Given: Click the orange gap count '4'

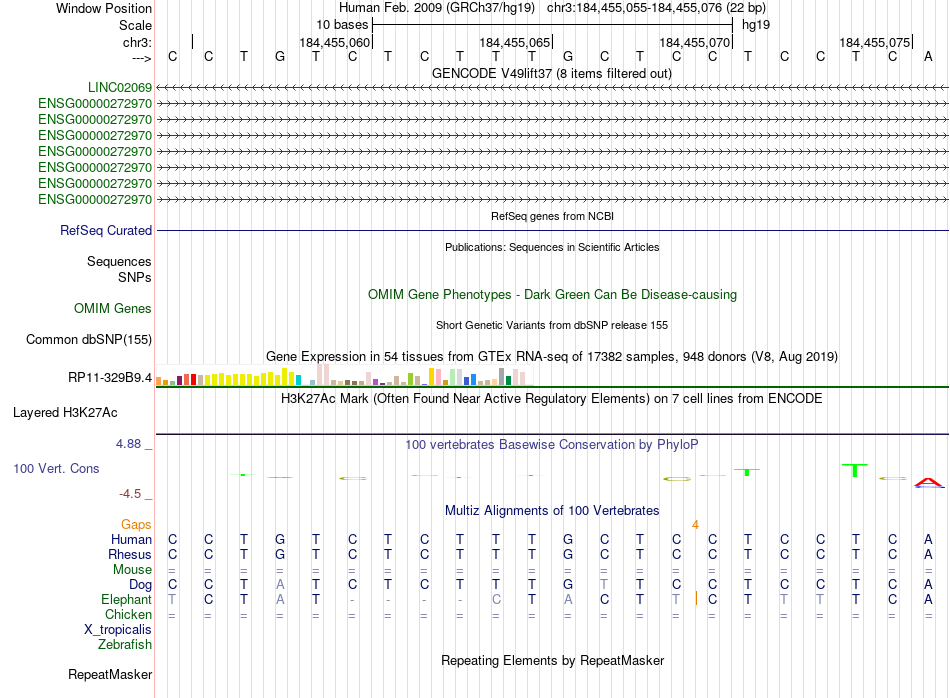Looking at the screenshot, I should click(696, 525).
